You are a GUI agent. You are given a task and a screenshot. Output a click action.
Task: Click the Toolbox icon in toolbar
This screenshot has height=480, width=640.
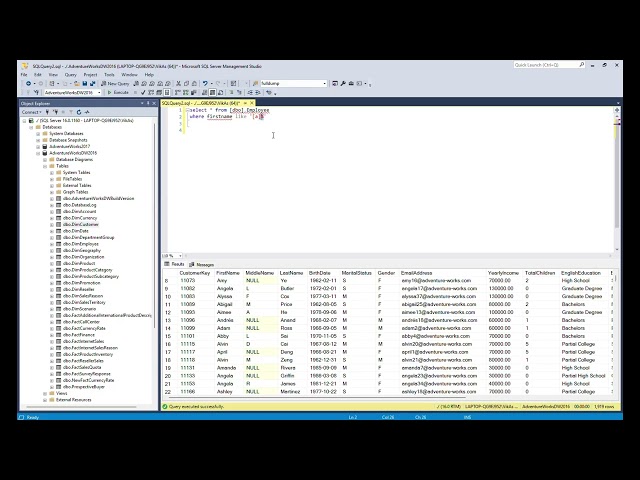point(351,83)
